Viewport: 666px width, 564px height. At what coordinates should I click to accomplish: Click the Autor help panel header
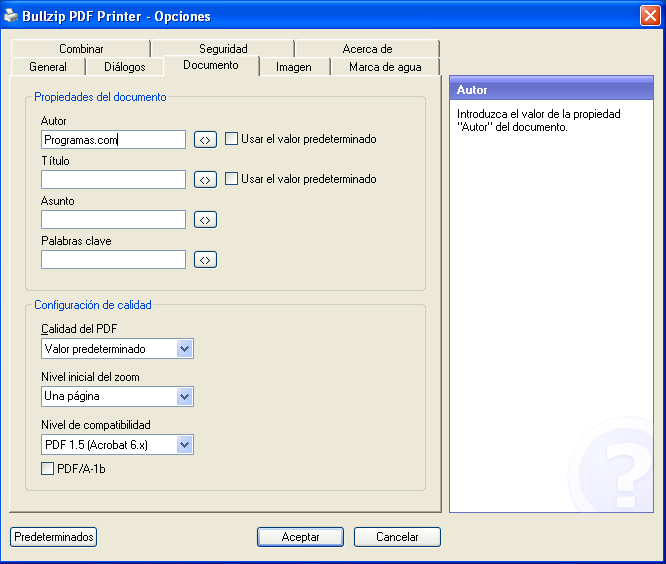551,89
